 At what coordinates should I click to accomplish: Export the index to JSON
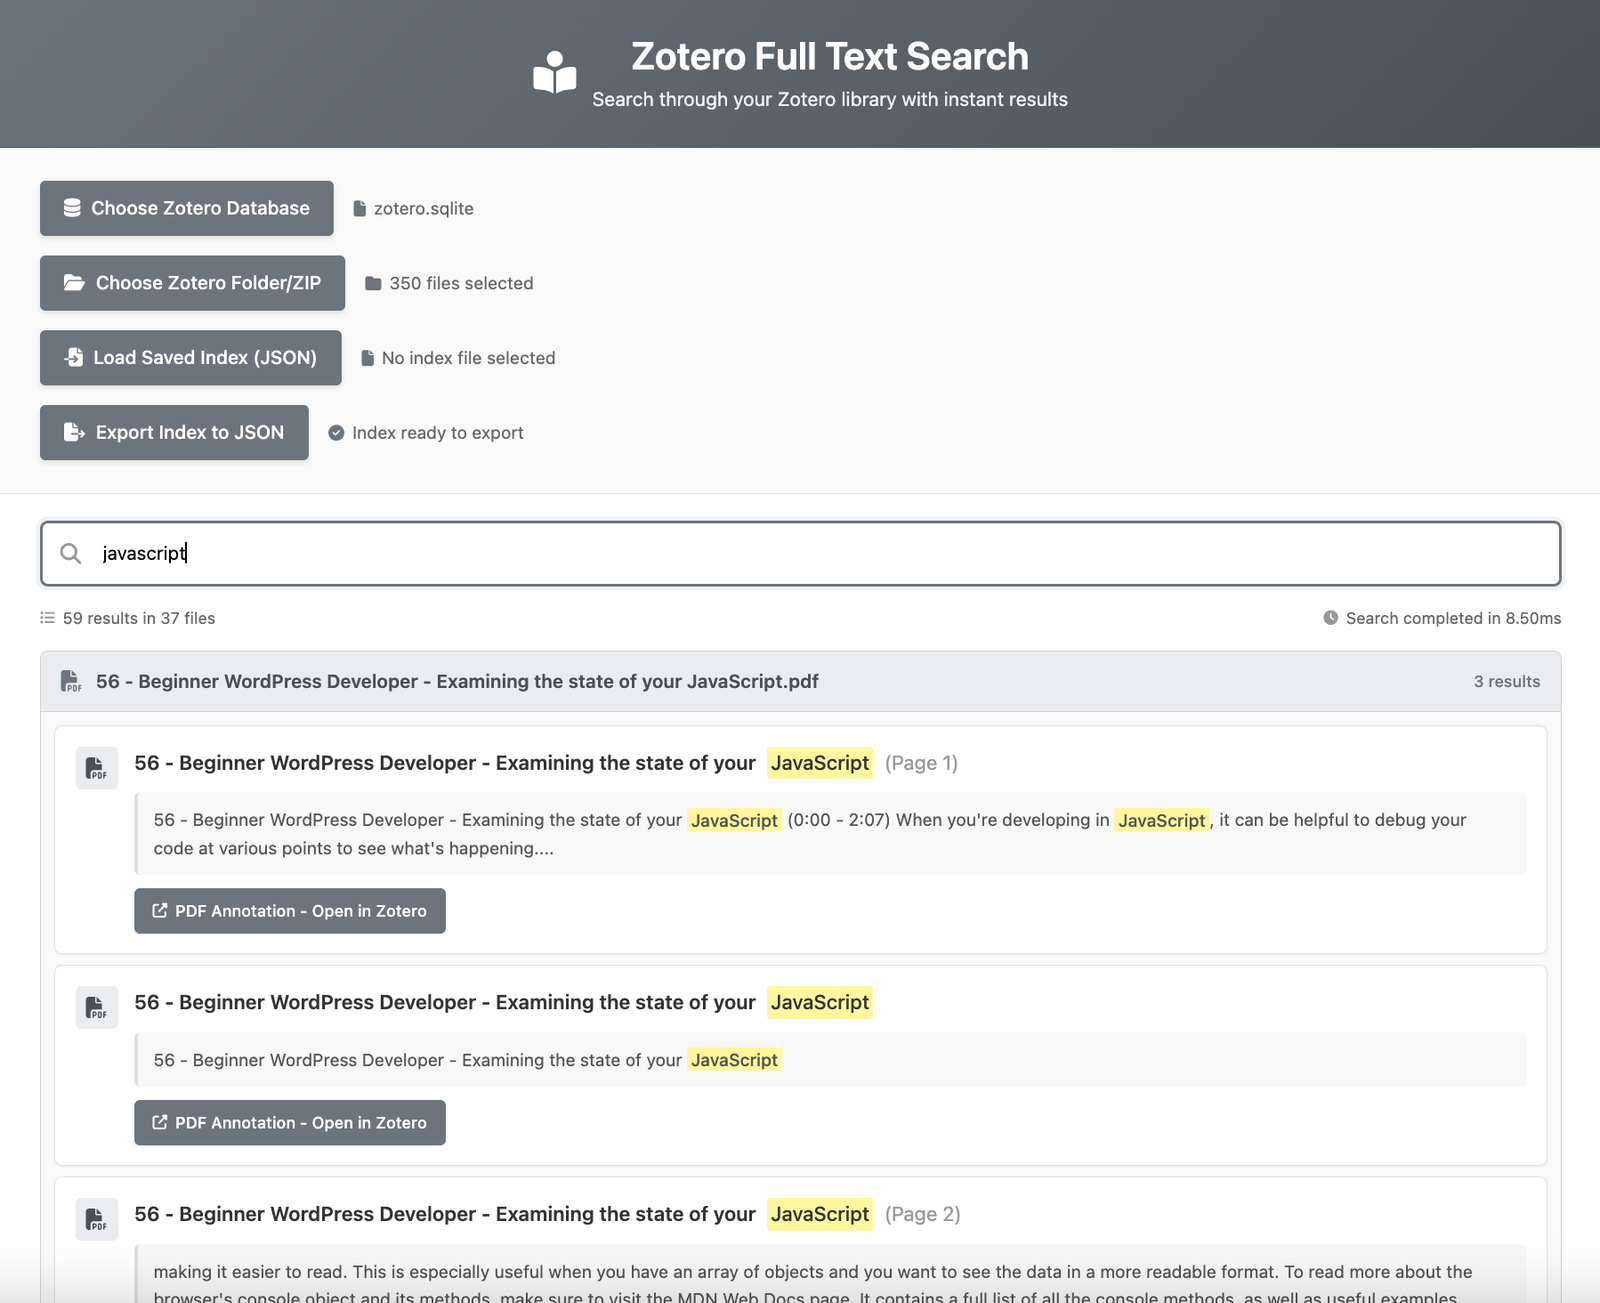click(x=174, y=433)
